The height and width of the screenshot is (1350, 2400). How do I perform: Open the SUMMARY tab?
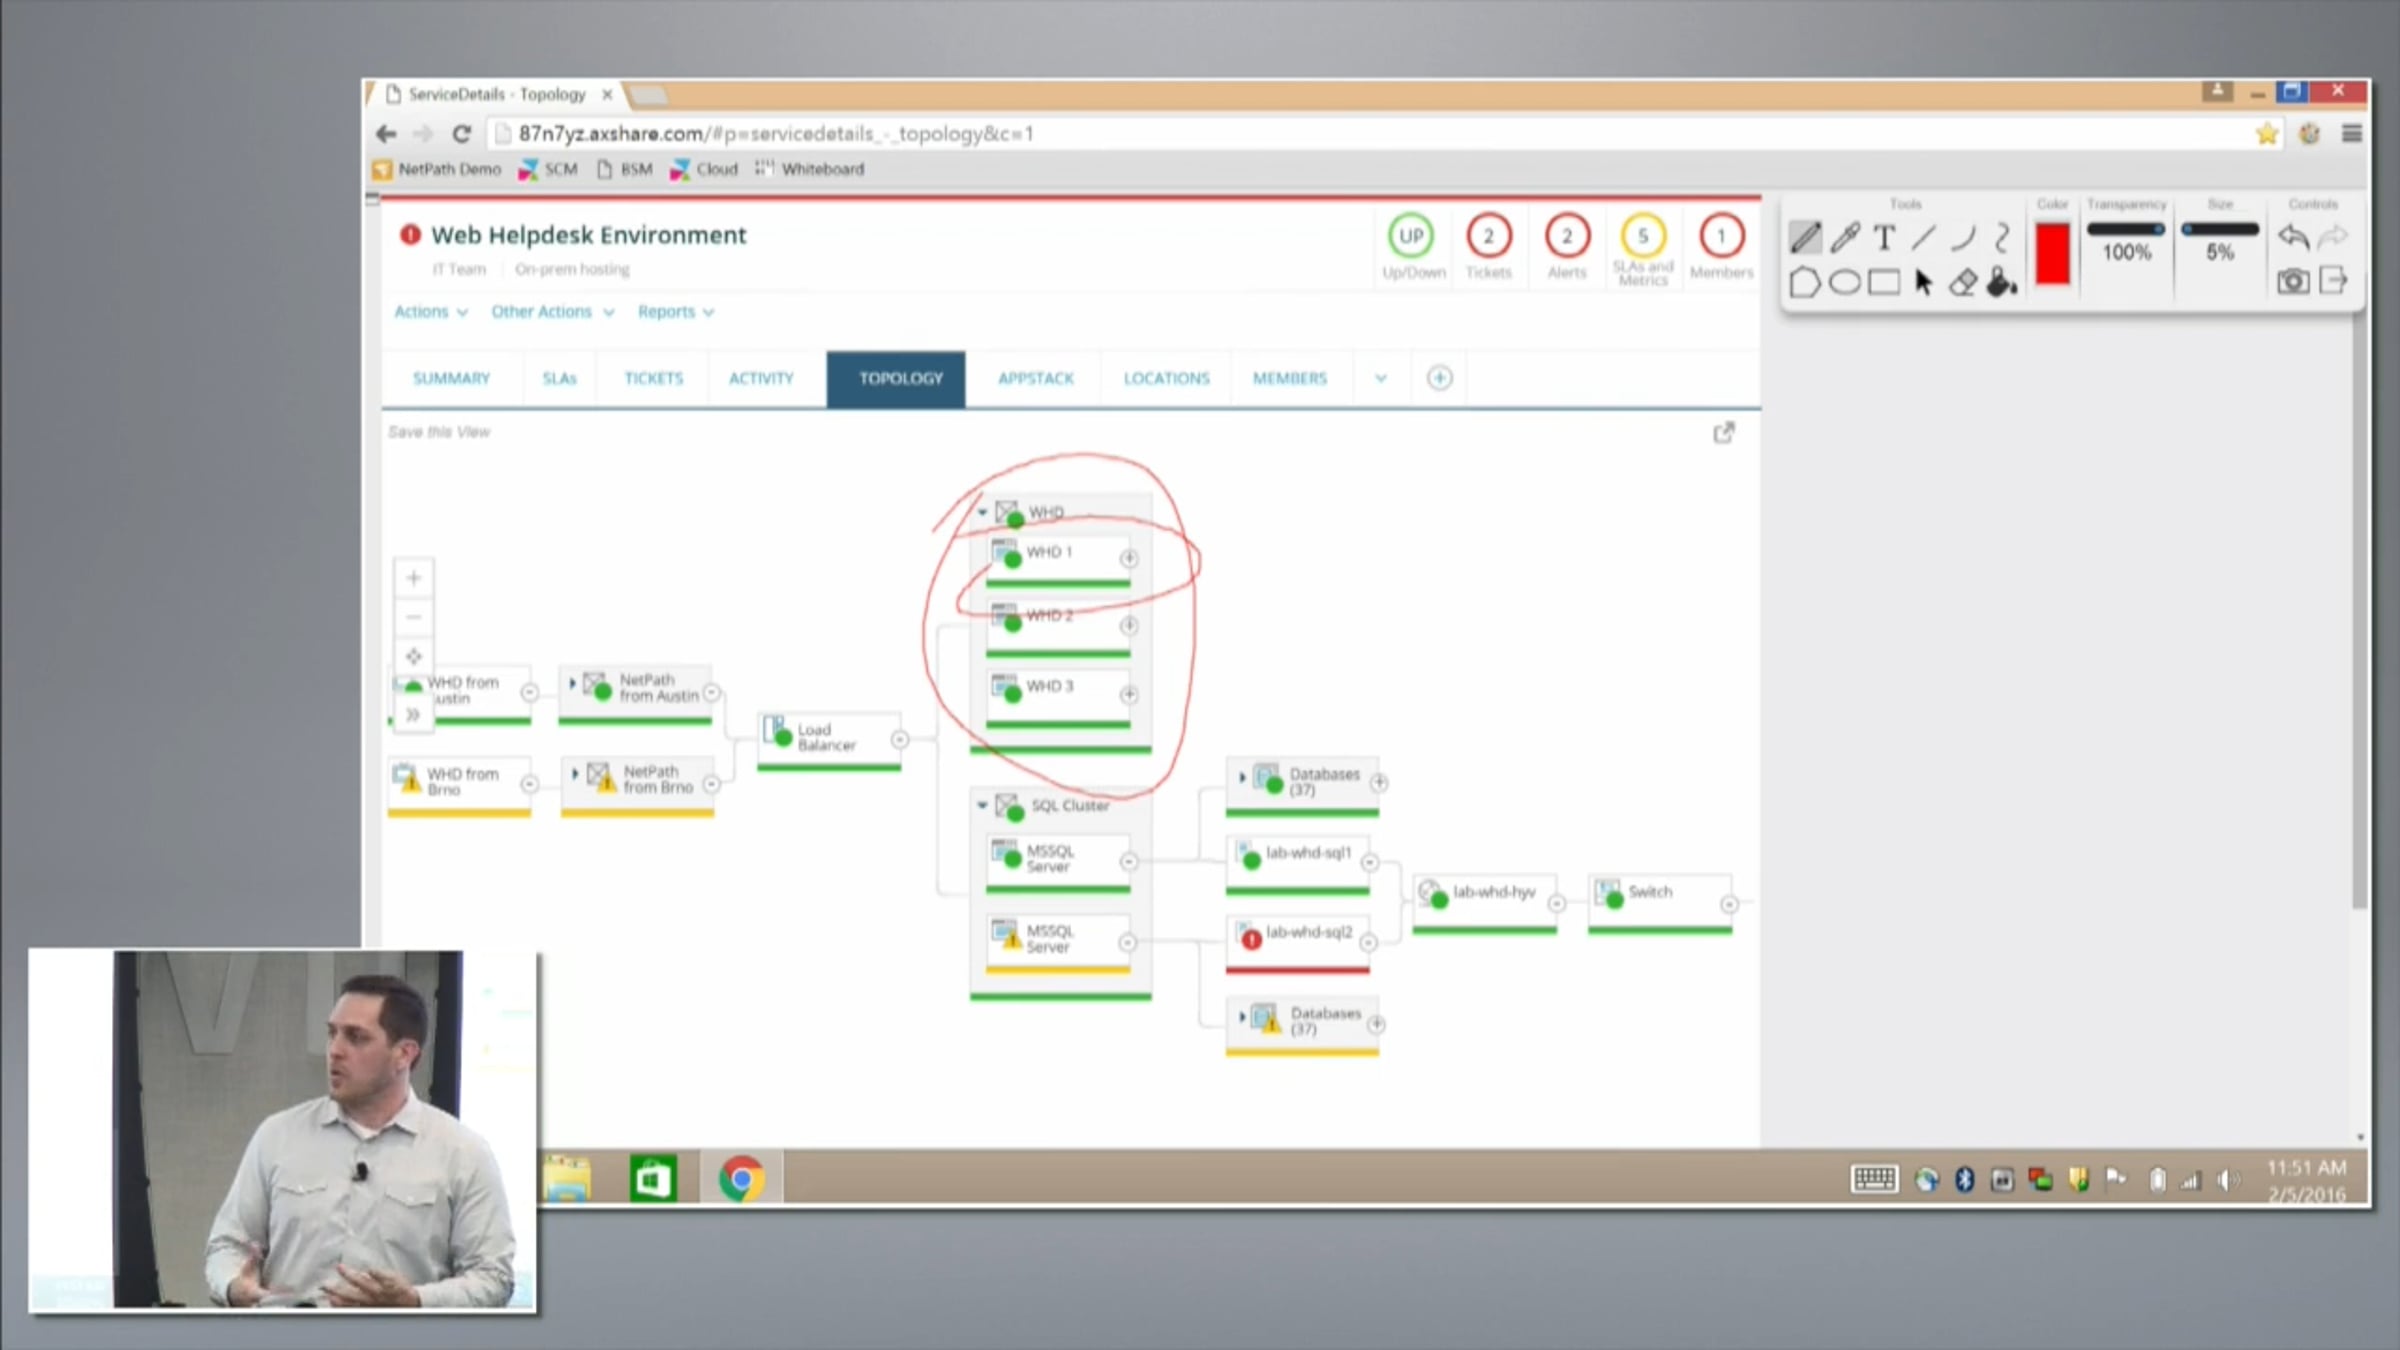tap(451, 379)
